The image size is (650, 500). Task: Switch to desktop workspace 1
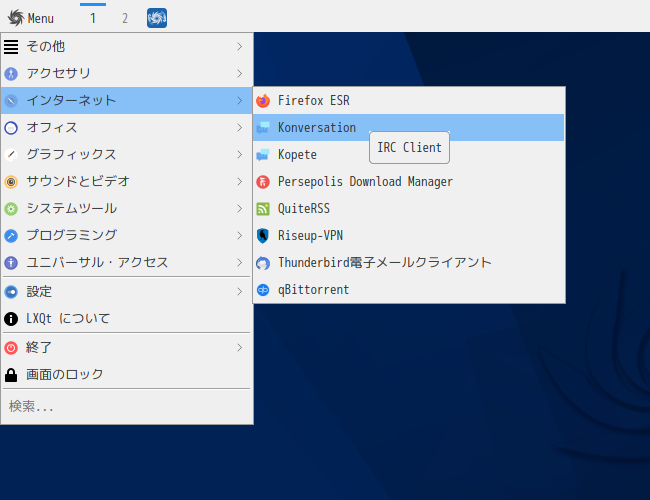pyautogui.click(x=93, y=18)
